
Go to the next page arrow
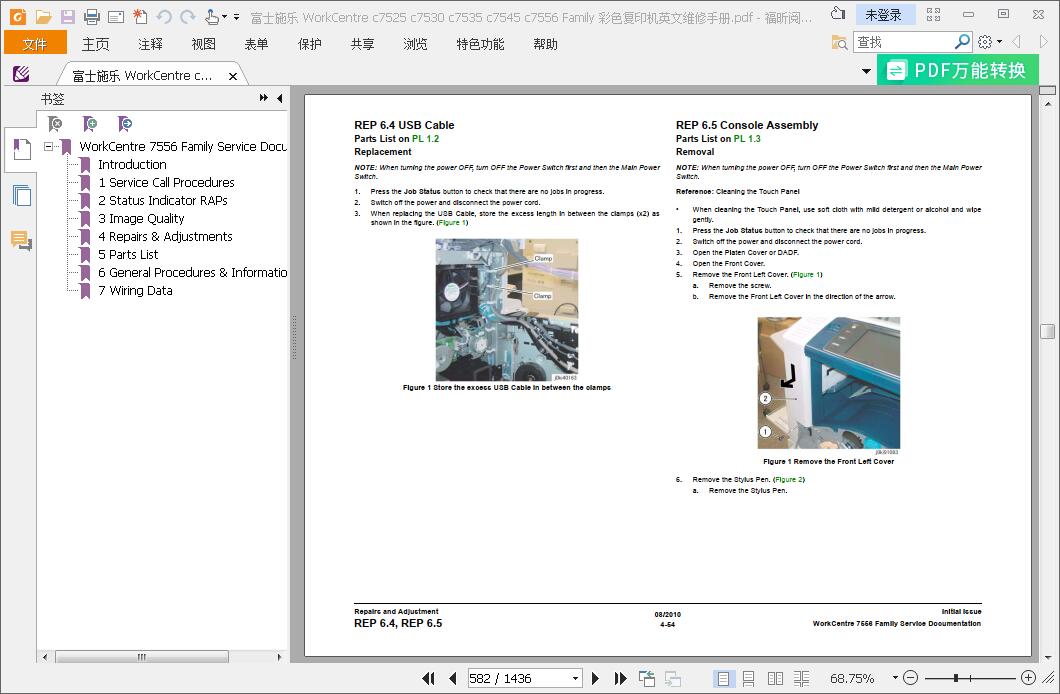pyautogui.click(x=595, y=678)
